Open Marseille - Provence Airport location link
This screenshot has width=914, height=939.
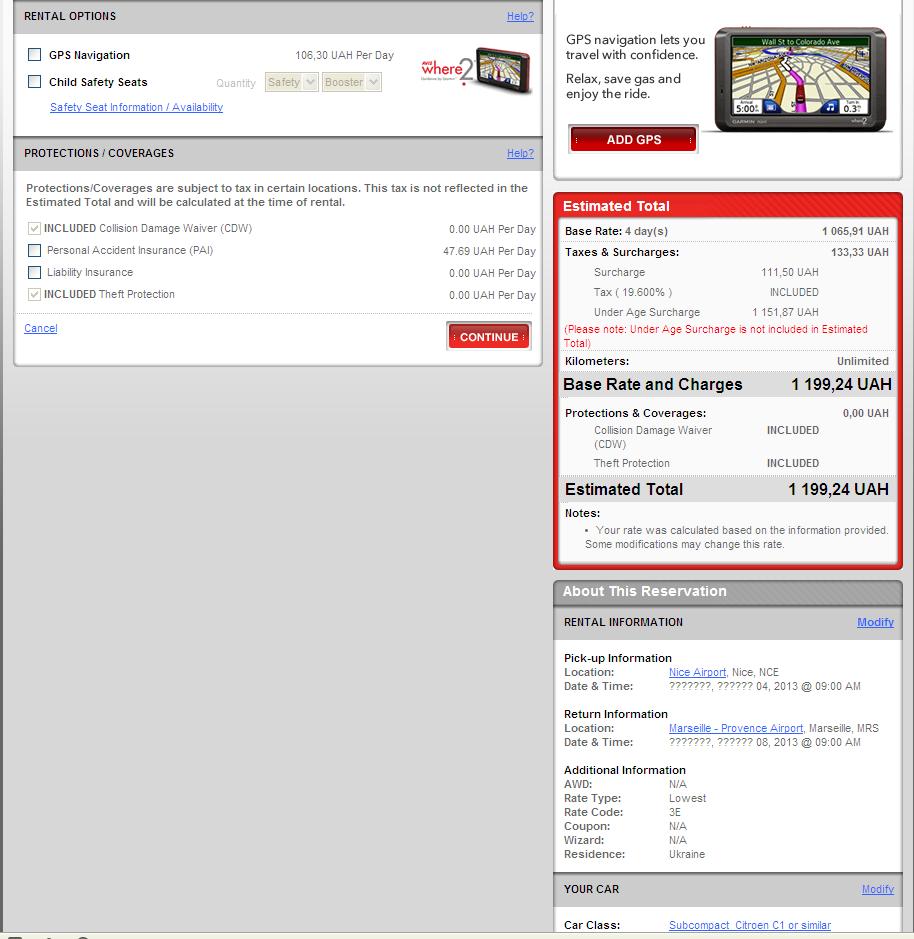[x=735, y=729]
